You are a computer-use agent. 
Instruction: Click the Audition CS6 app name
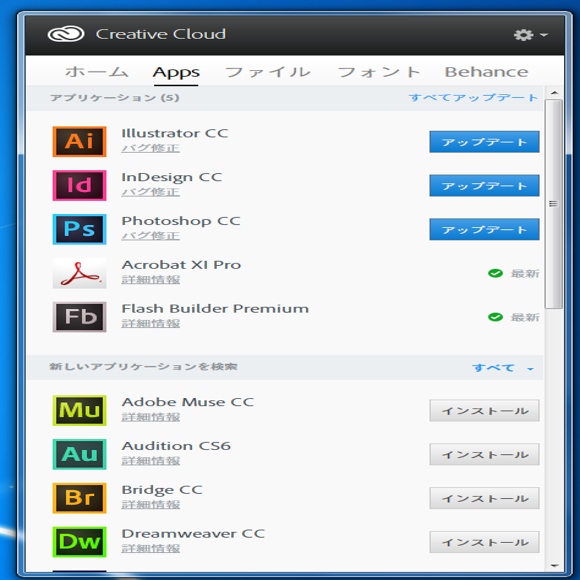[176, 446]
